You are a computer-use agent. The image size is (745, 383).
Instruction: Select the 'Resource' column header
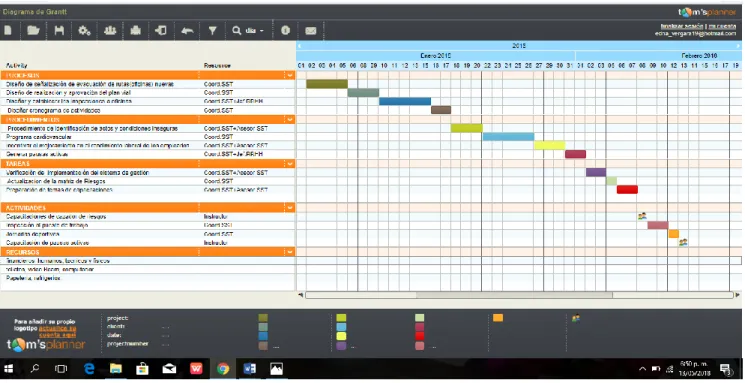217,66
